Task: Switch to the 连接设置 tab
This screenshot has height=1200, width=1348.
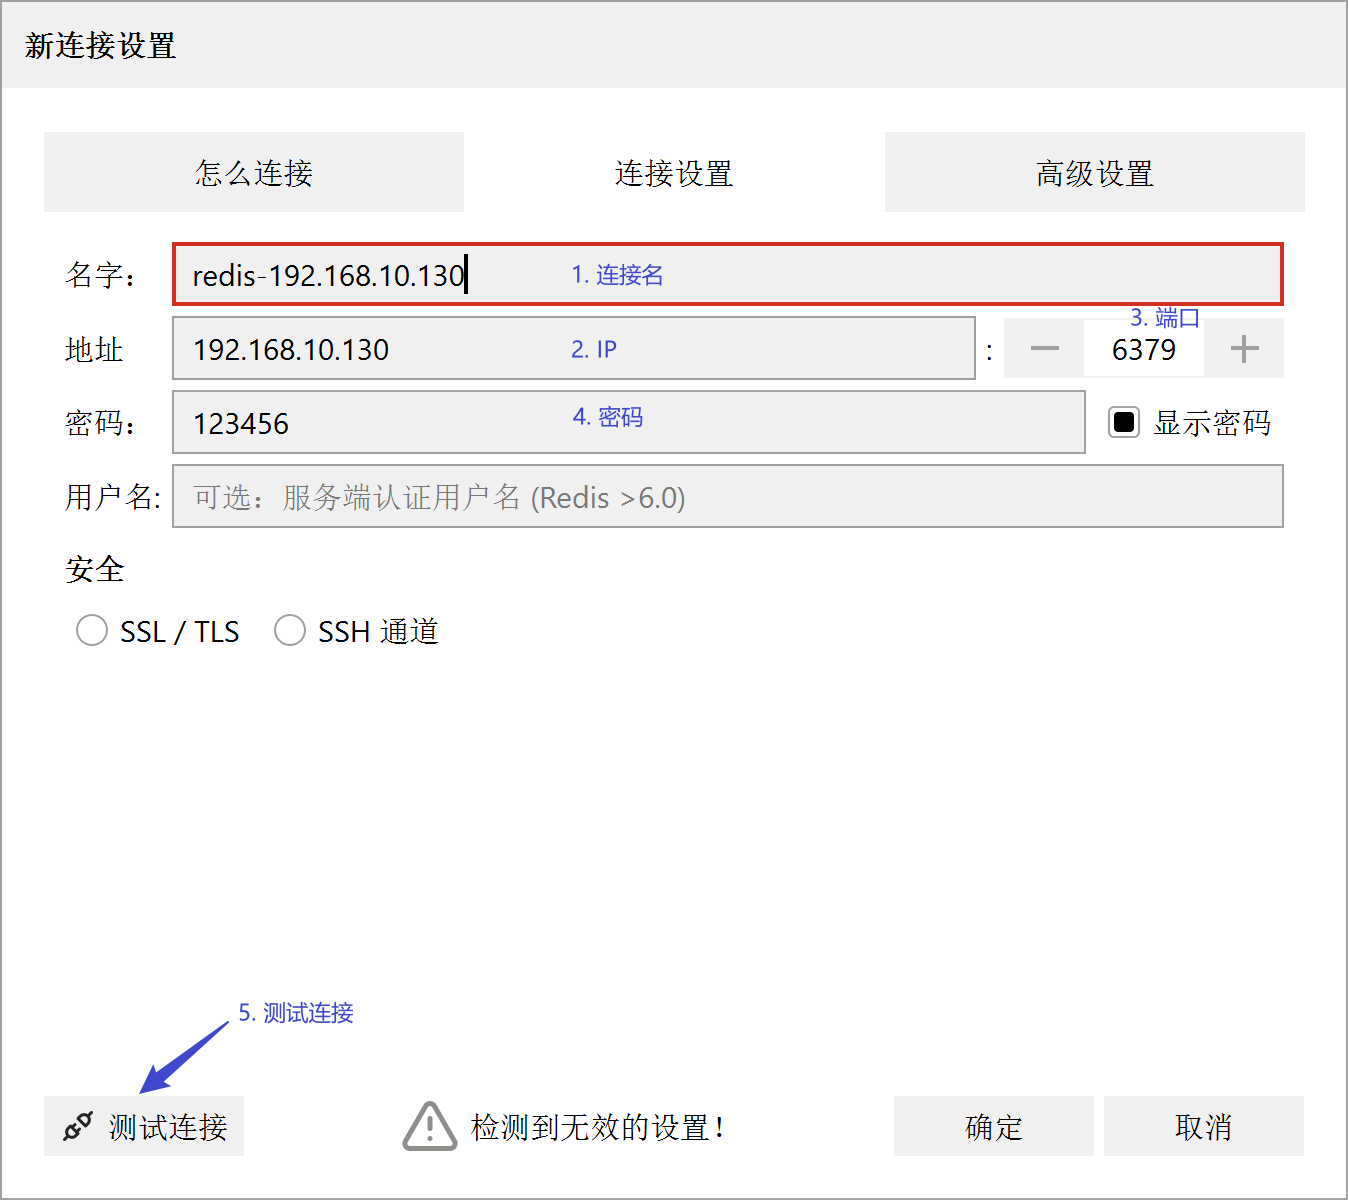Action: pos(674,172)
